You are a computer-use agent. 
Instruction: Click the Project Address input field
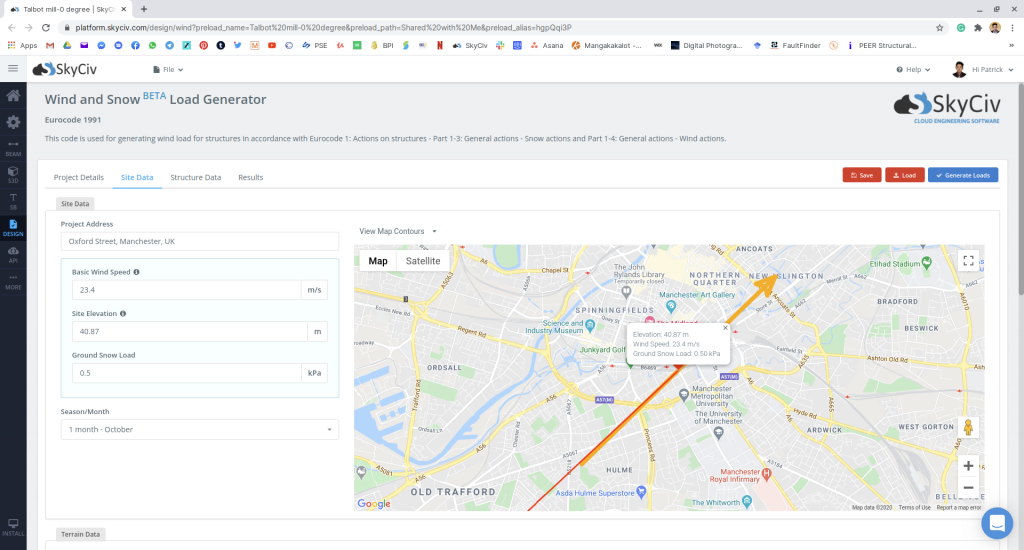(199, 241)
